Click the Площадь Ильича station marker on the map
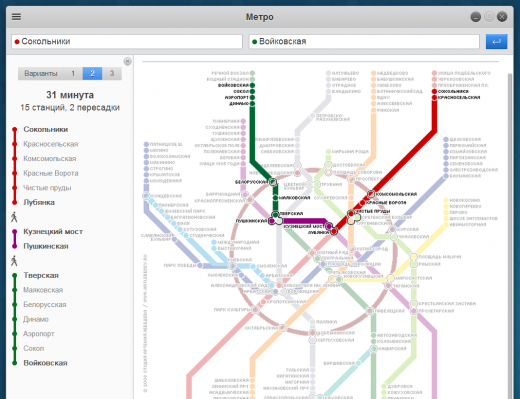This screenshot has width=520, height=399. pos(414,257)
